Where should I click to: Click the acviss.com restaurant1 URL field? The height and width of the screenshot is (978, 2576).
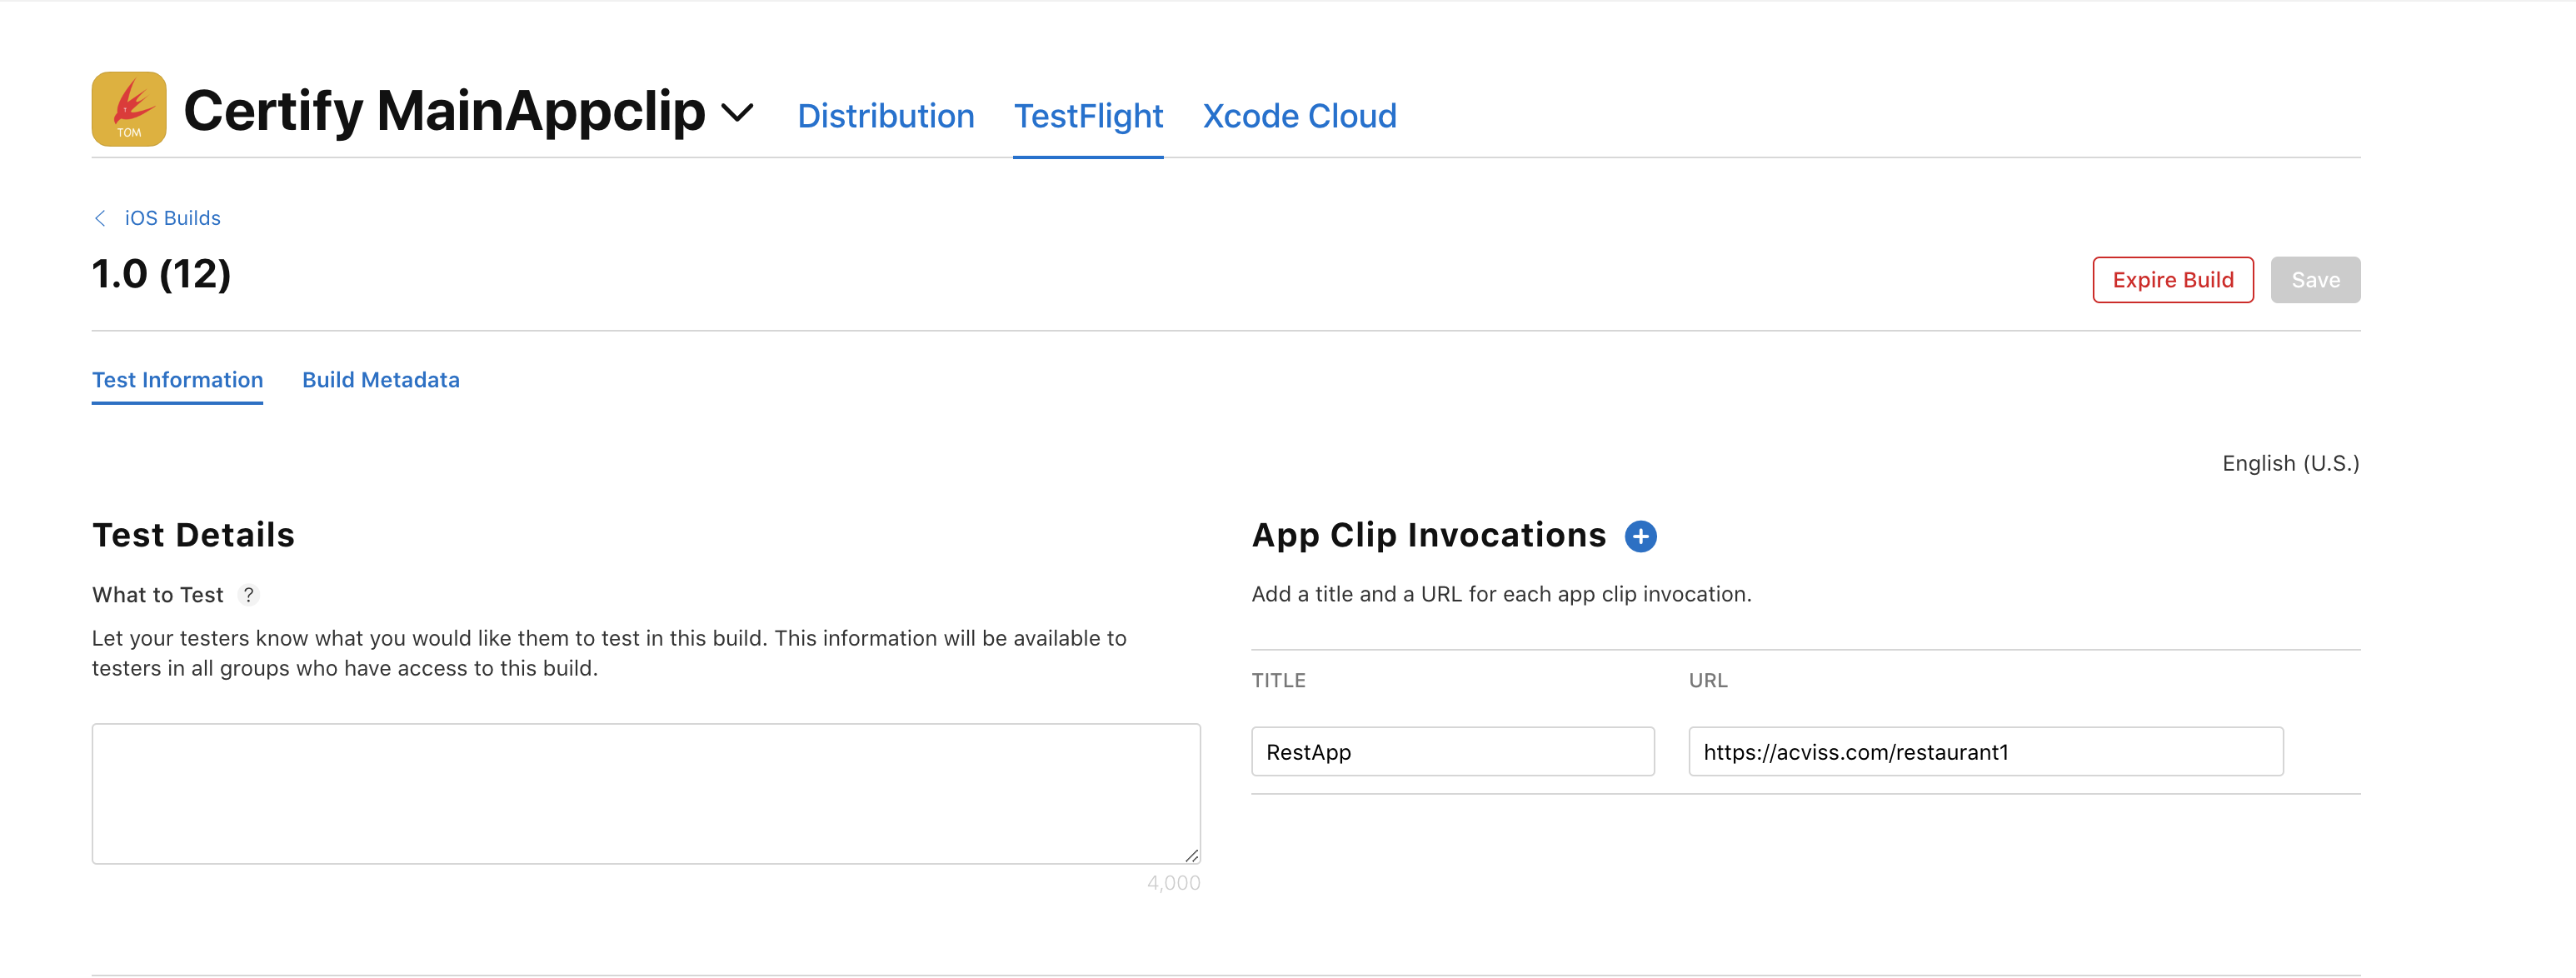point(1985,752)
